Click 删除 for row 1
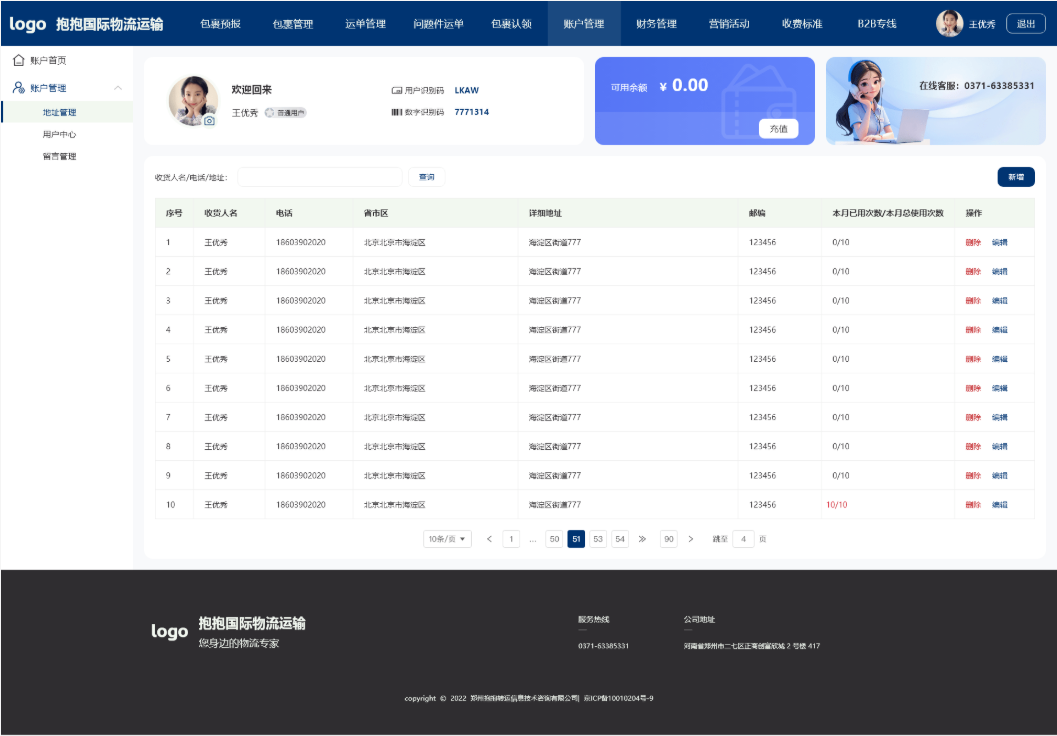The image size is (1057, 736). click(972, 243)
